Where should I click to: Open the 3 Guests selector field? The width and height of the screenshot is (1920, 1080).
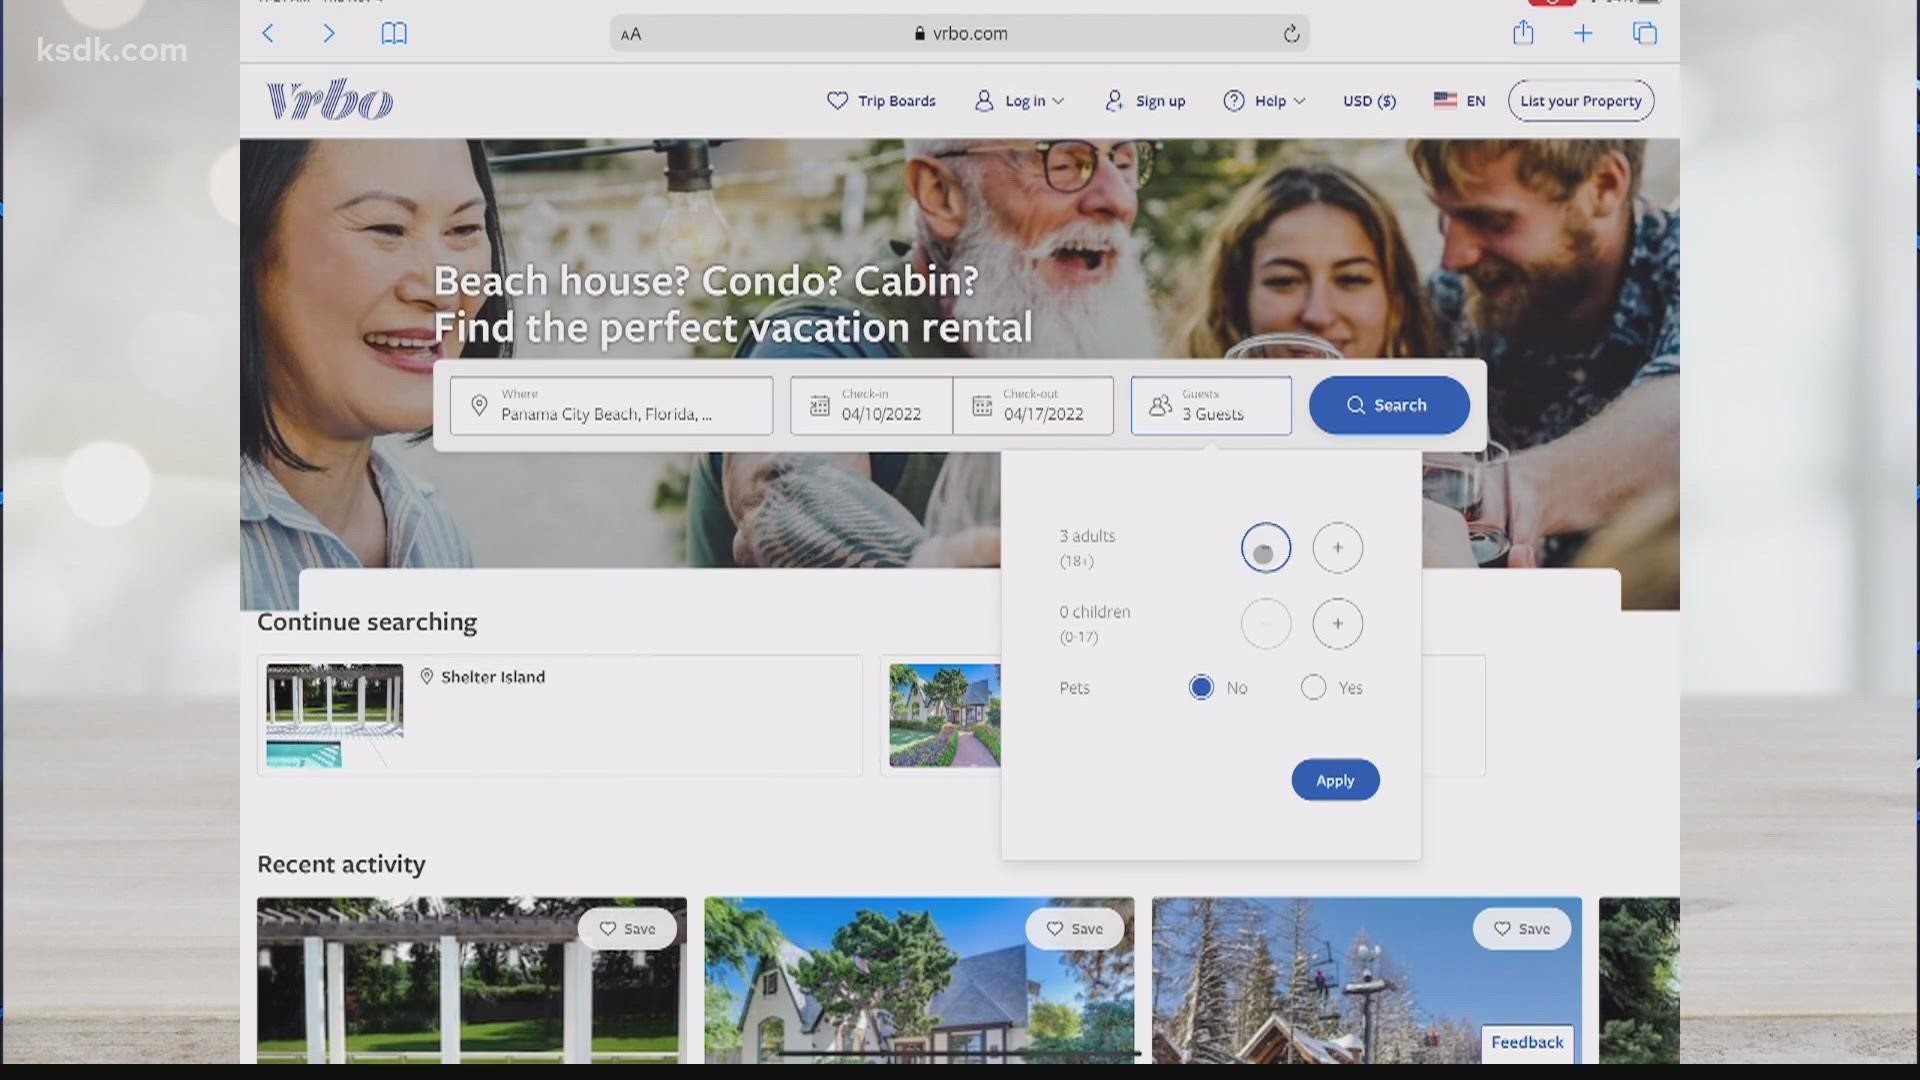pos(1211,405)
